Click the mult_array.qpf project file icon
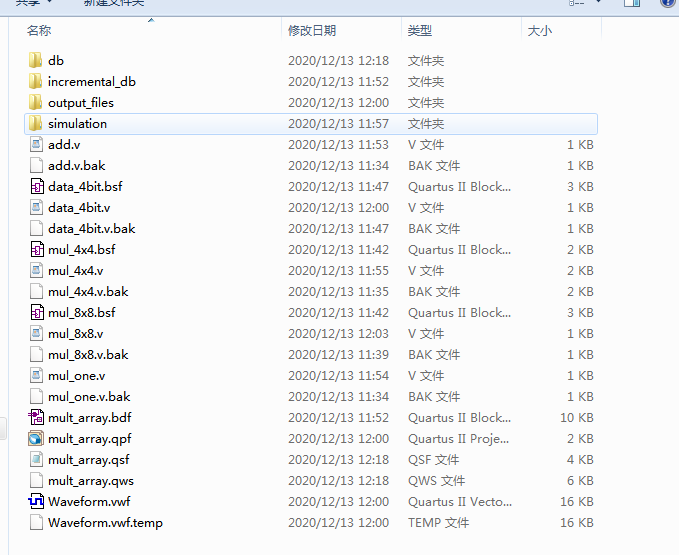Viewport: 679px width, 555px height. tap(36, 438)
